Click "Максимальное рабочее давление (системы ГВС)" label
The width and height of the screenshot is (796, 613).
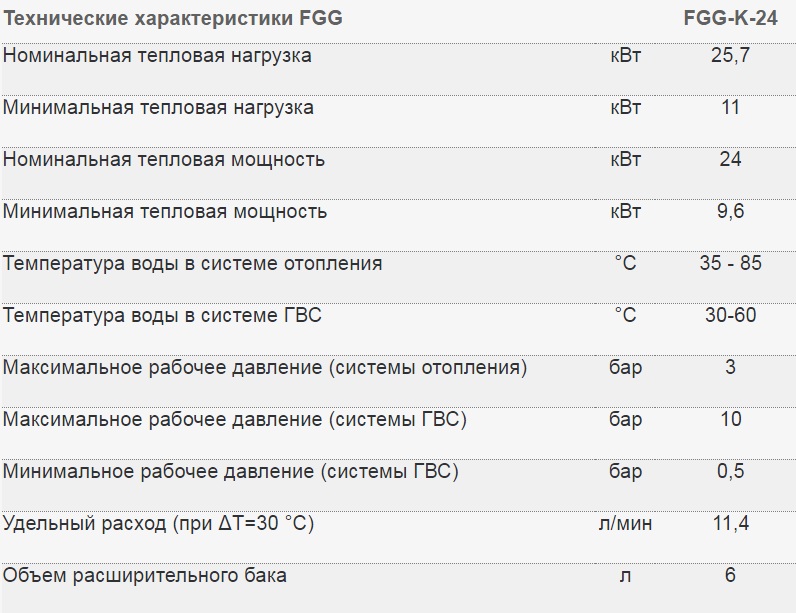point(235,420)
